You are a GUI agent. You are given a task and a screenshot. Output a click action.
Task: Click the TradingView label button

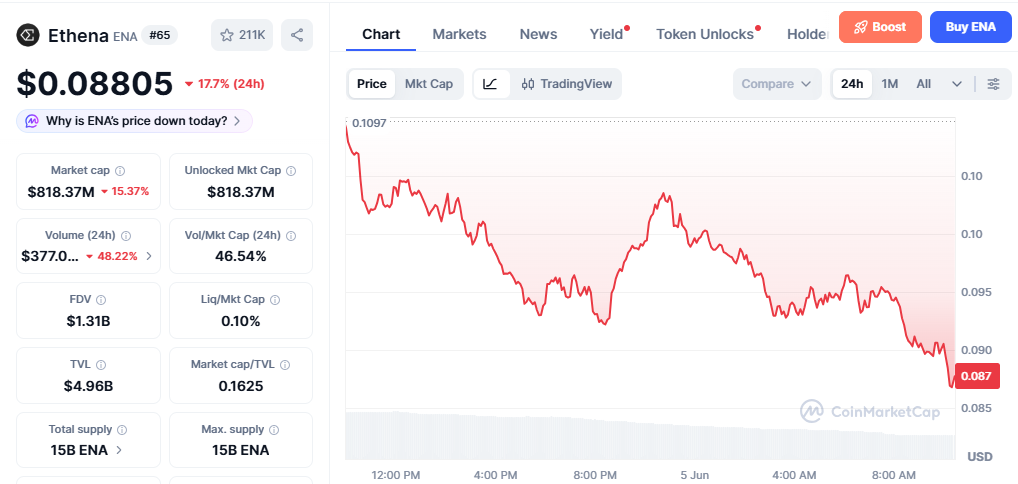click(x=569, y=84)
